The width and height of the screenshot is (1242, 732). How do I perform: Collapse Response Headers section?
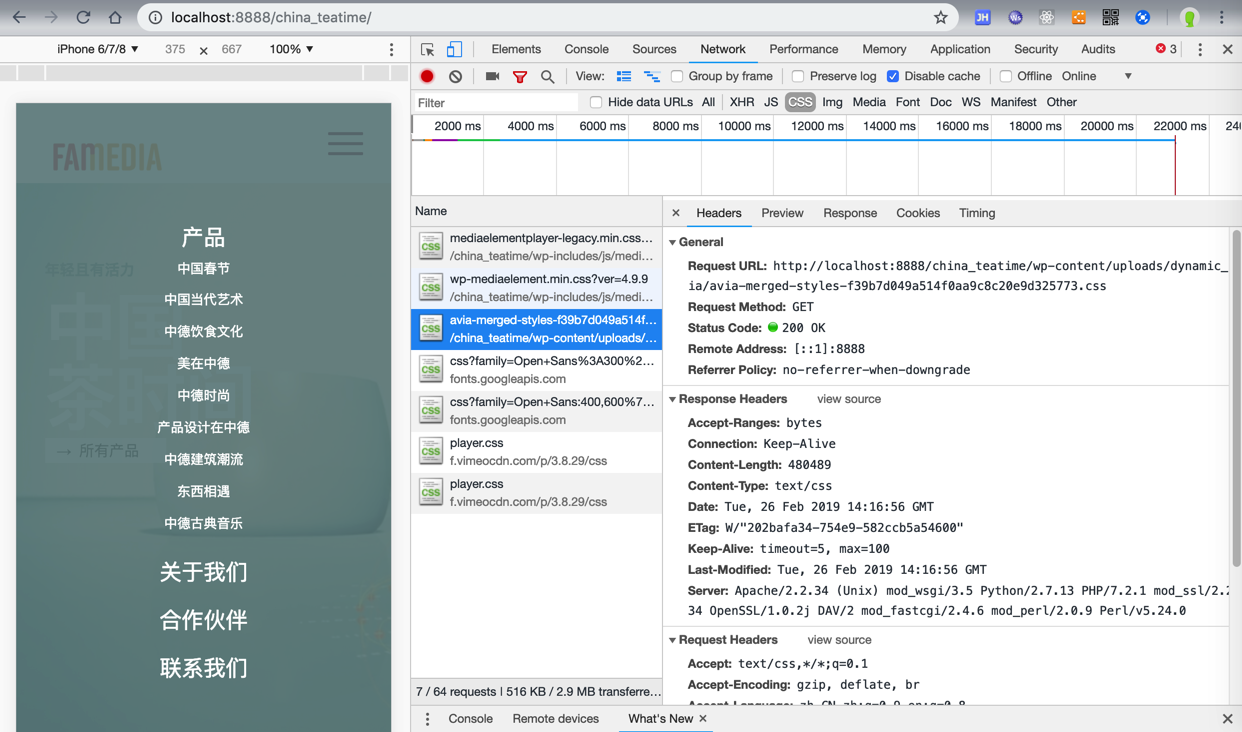(673, 399)
